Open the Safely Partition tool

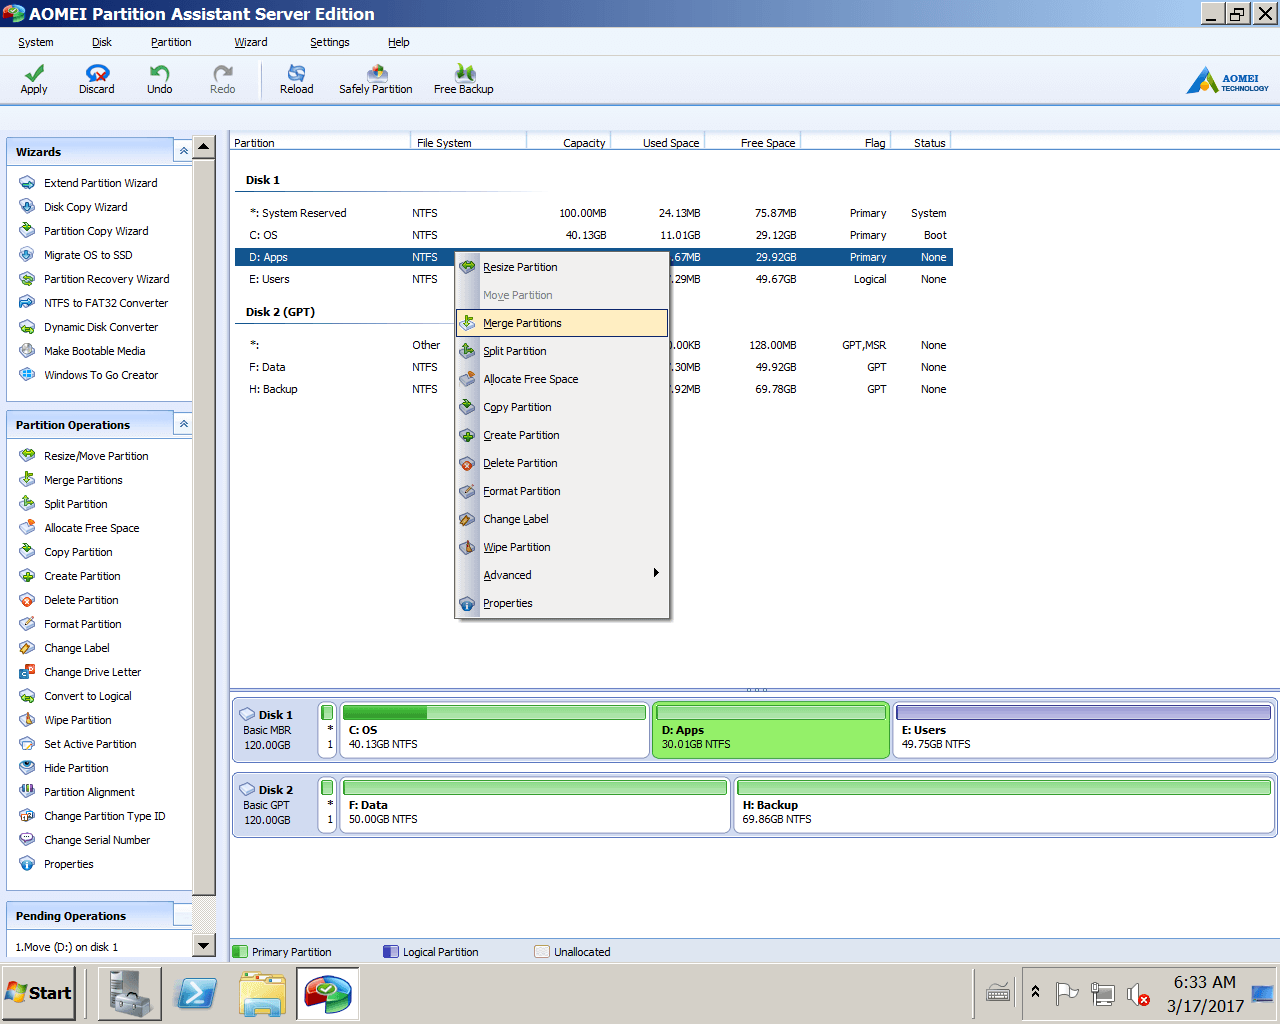click(x=375, y=79)
